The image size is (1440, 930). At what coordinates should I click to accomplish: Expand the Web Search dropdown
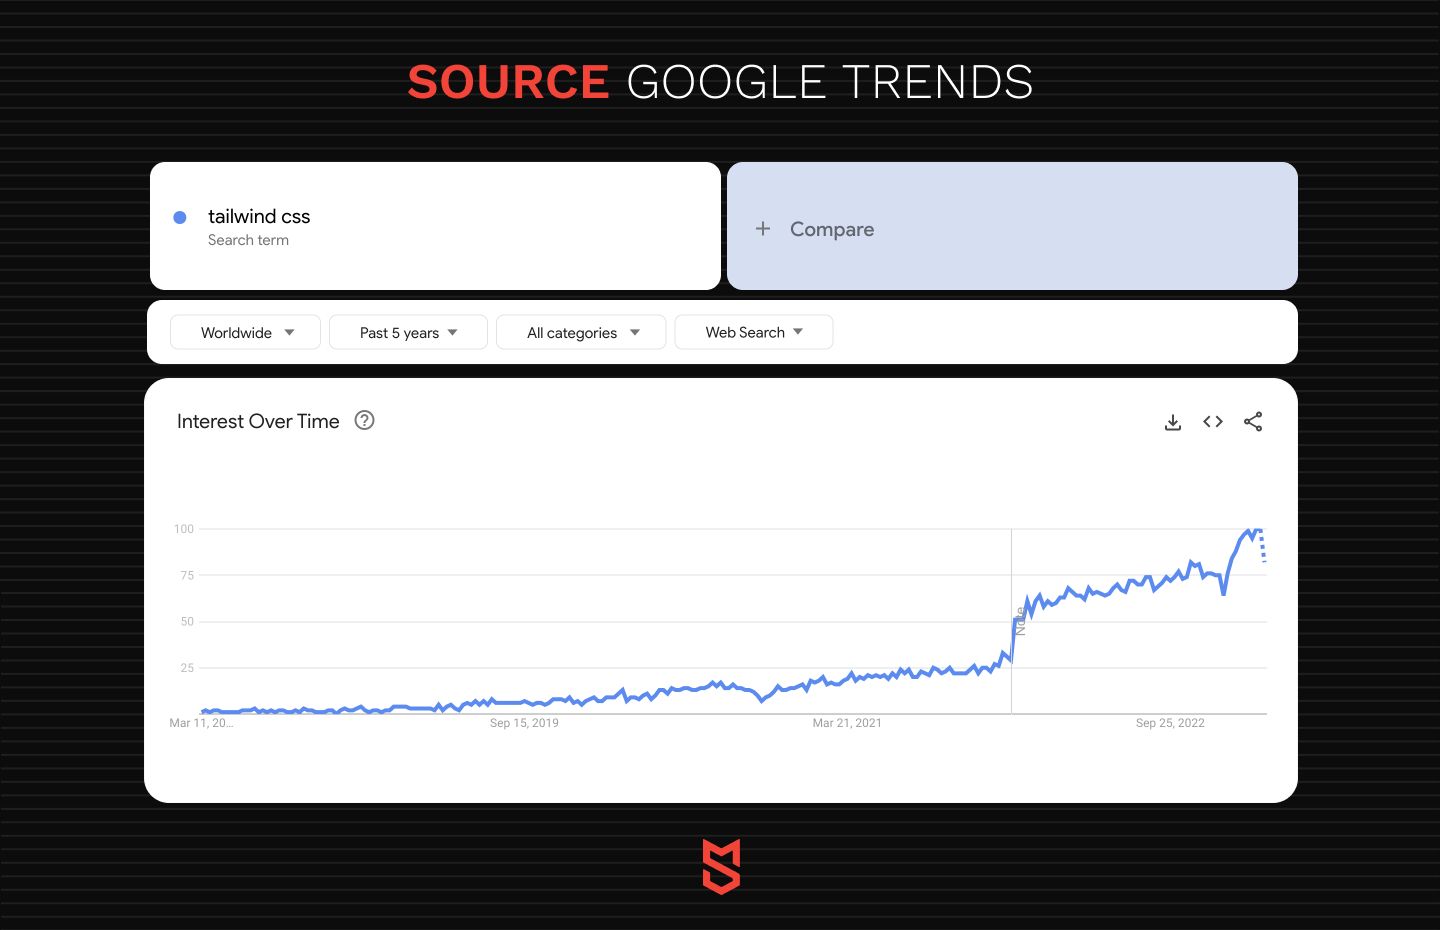[x=753, y=333]
